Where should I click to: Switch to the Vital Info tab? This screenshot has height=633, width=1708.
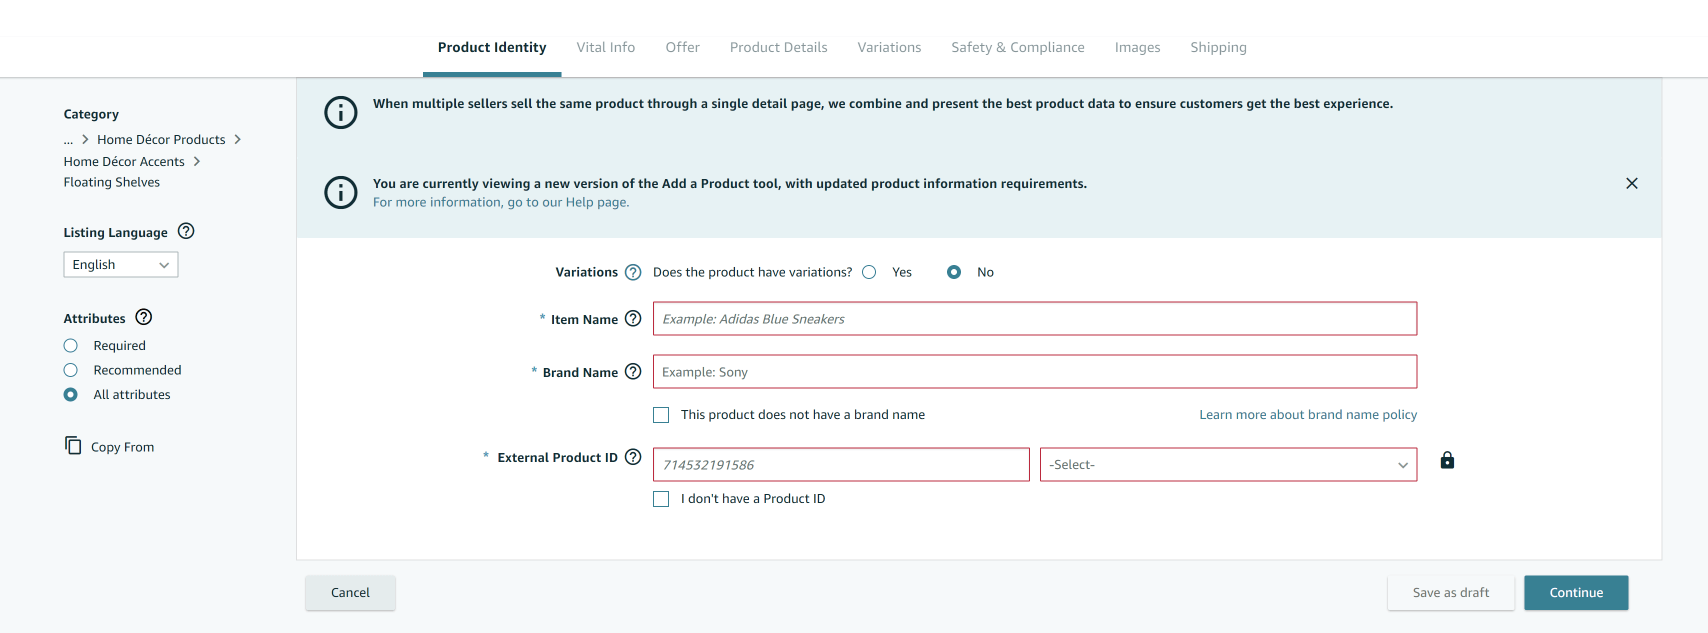605,47
